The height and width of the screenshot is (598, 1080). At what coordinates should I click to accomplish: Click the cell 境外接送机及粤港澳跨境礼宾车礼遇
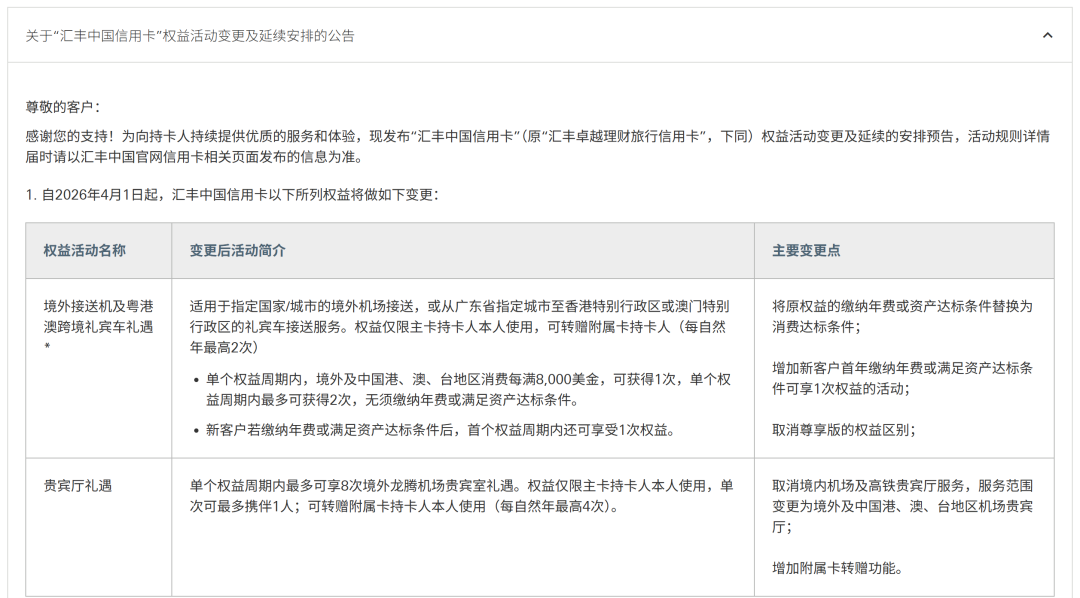98,327
